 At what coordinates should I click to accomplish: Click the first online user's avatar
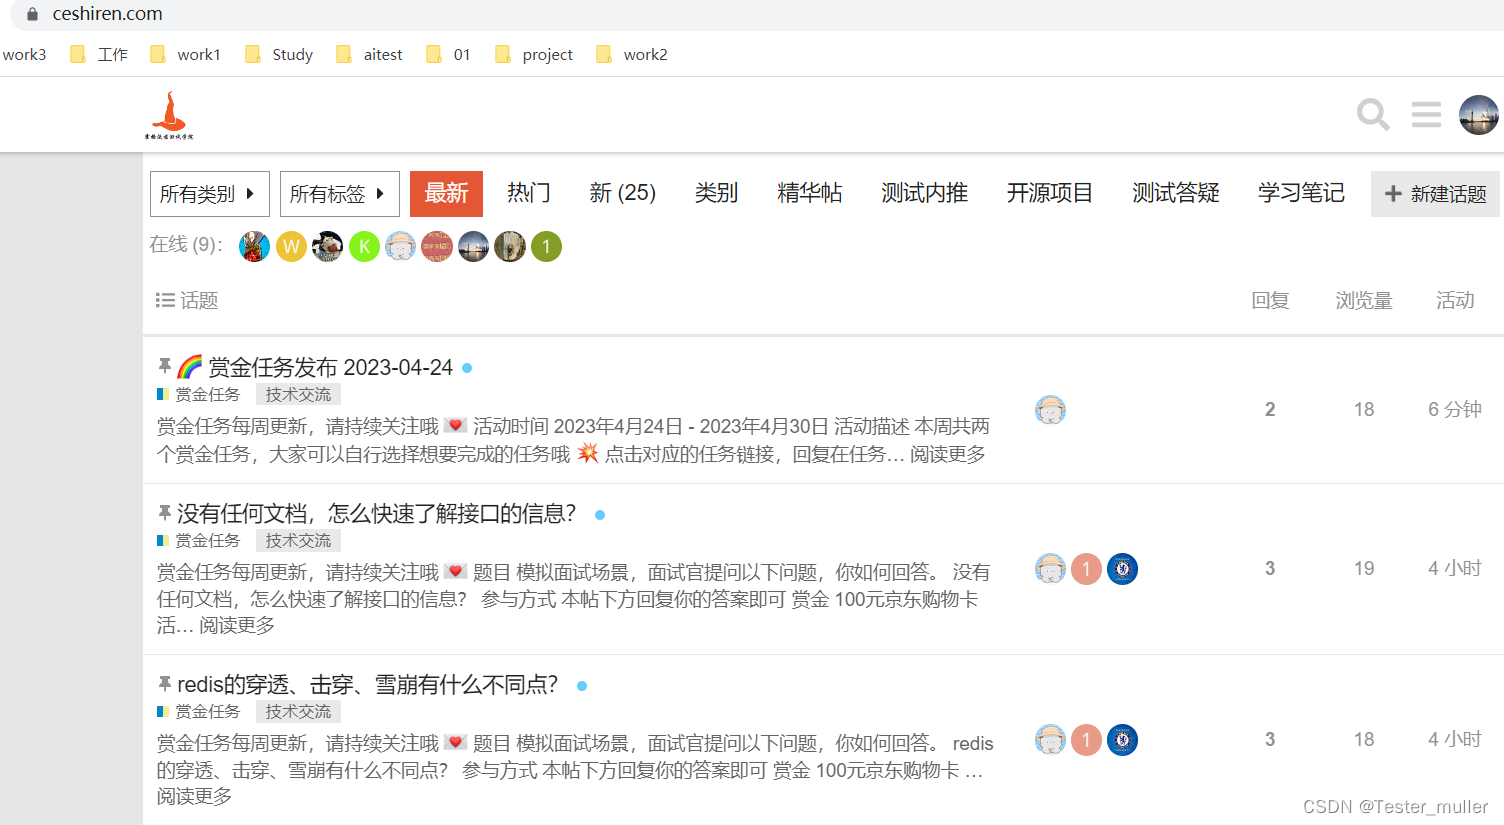point(254,246)
